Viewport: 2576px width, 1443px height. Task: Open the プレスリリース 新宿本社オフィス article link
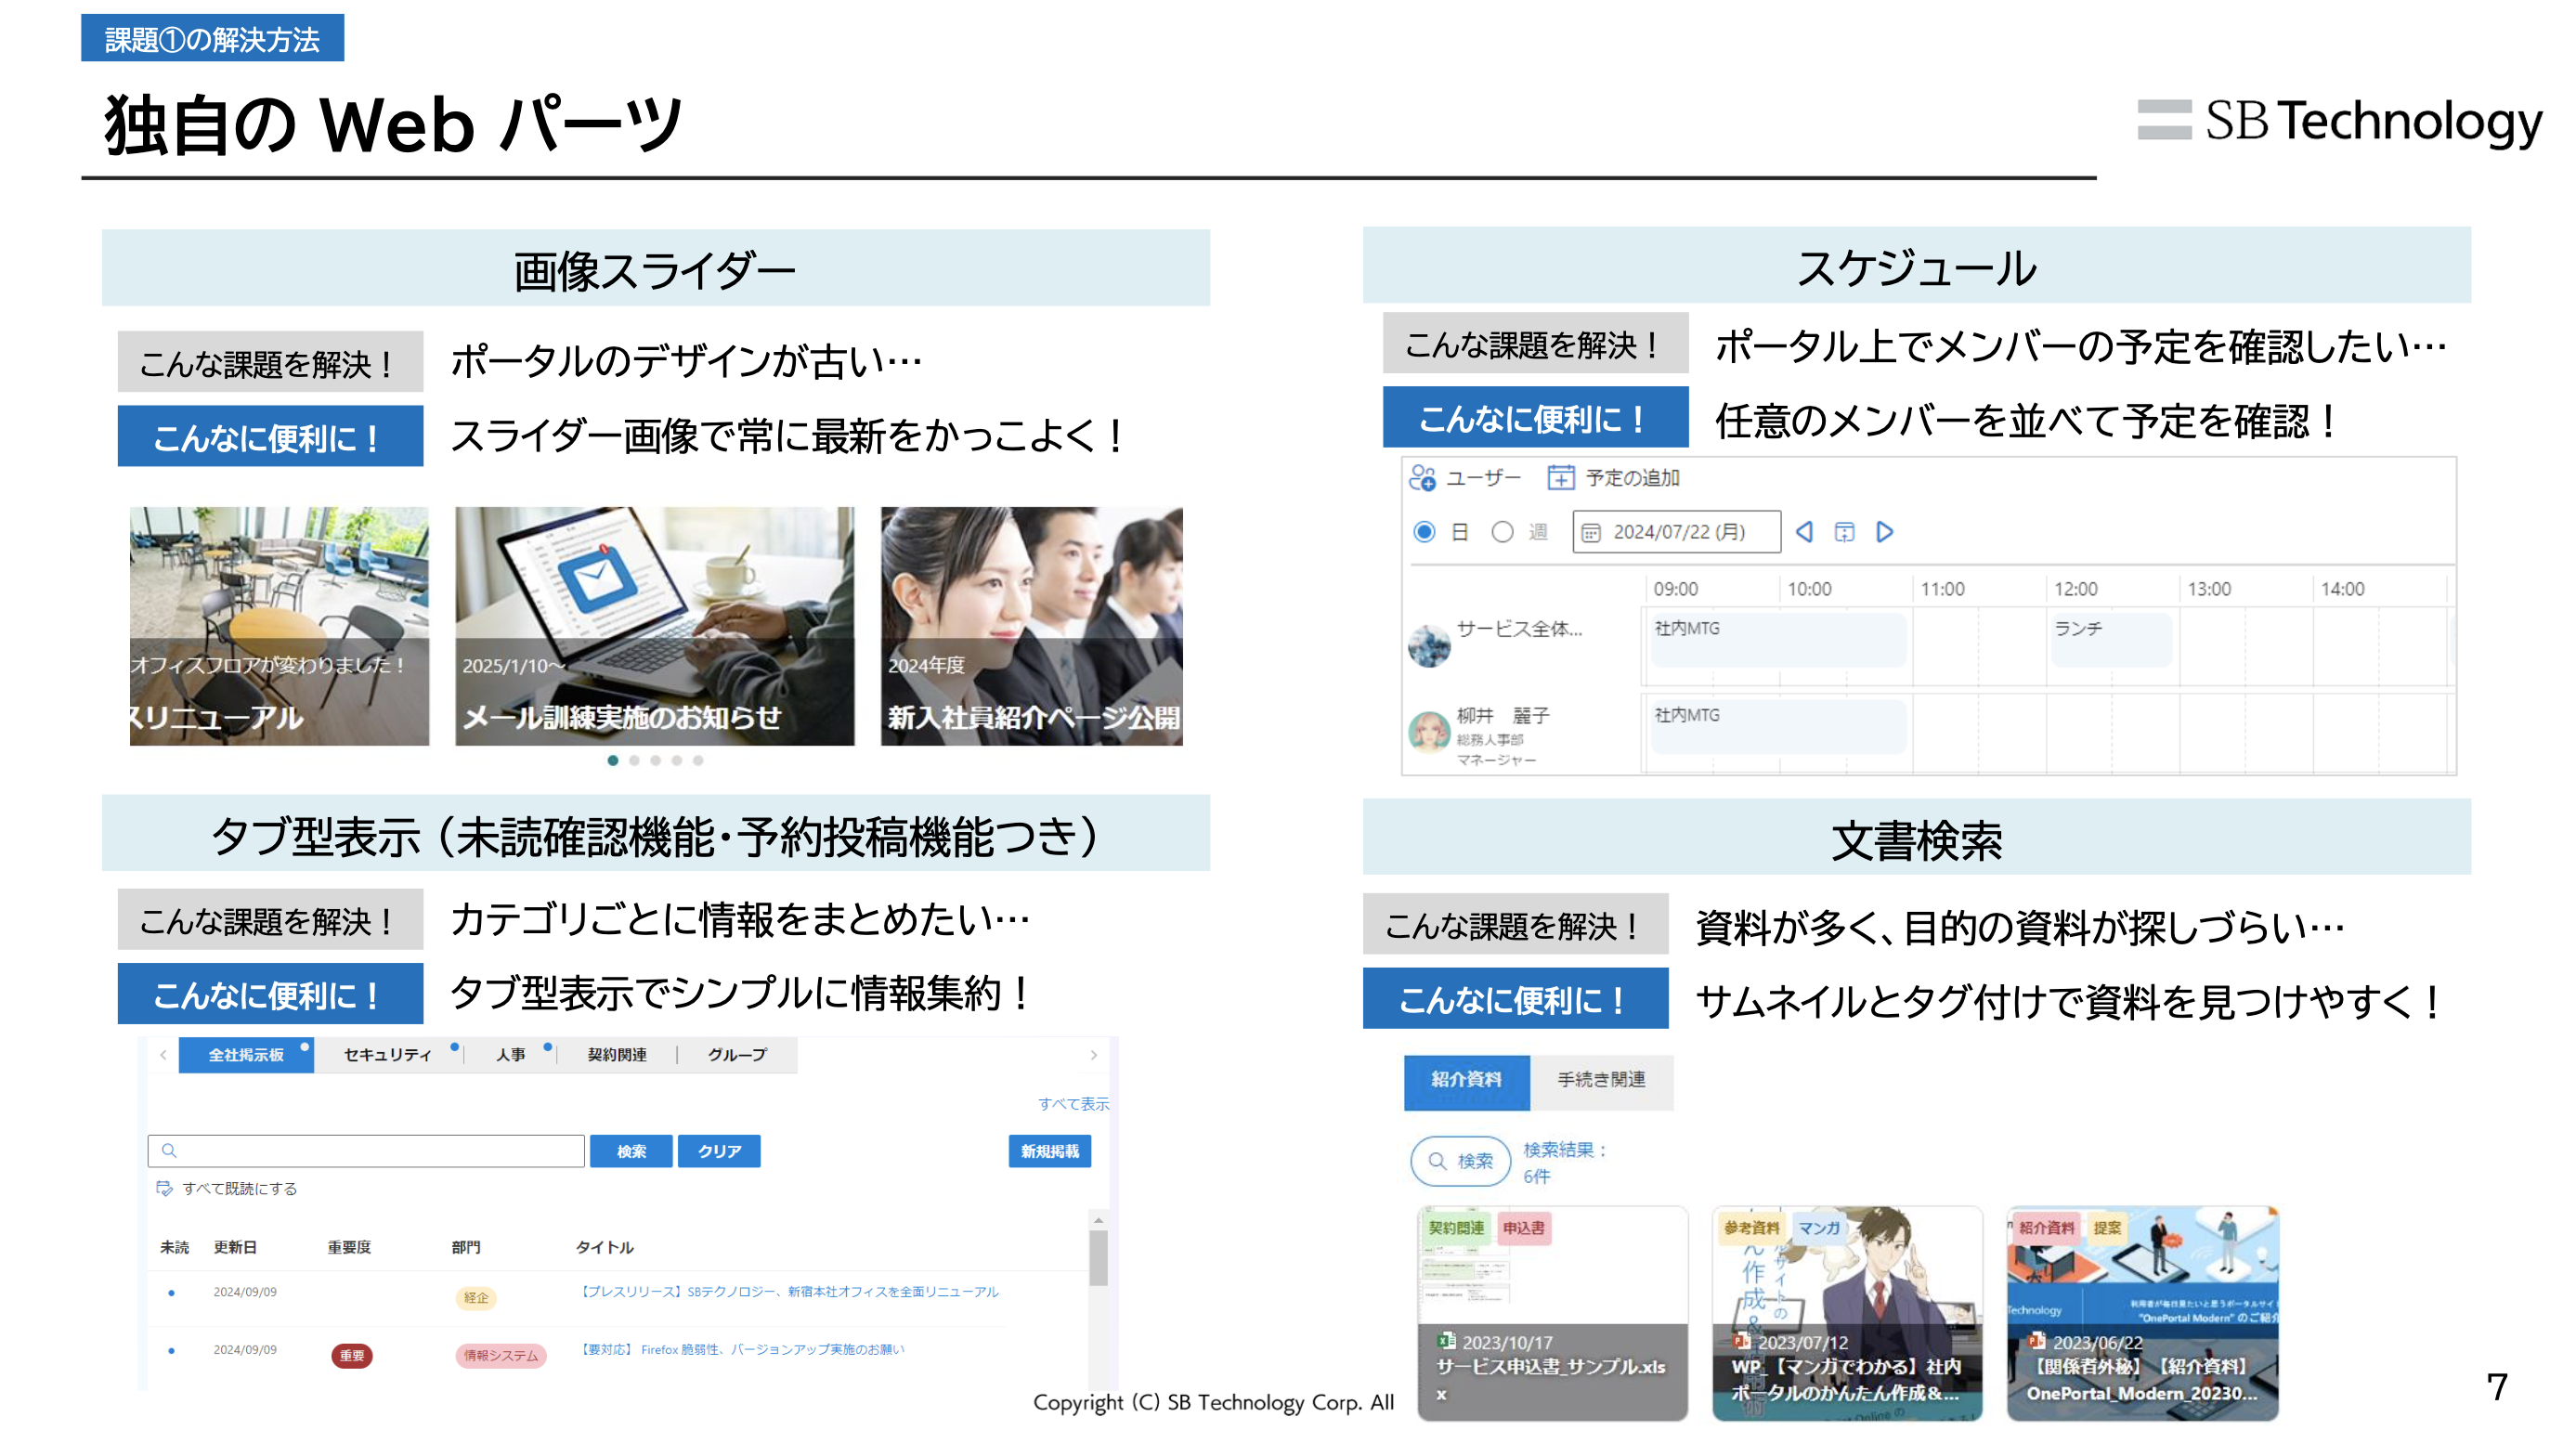click(790, 1292)
